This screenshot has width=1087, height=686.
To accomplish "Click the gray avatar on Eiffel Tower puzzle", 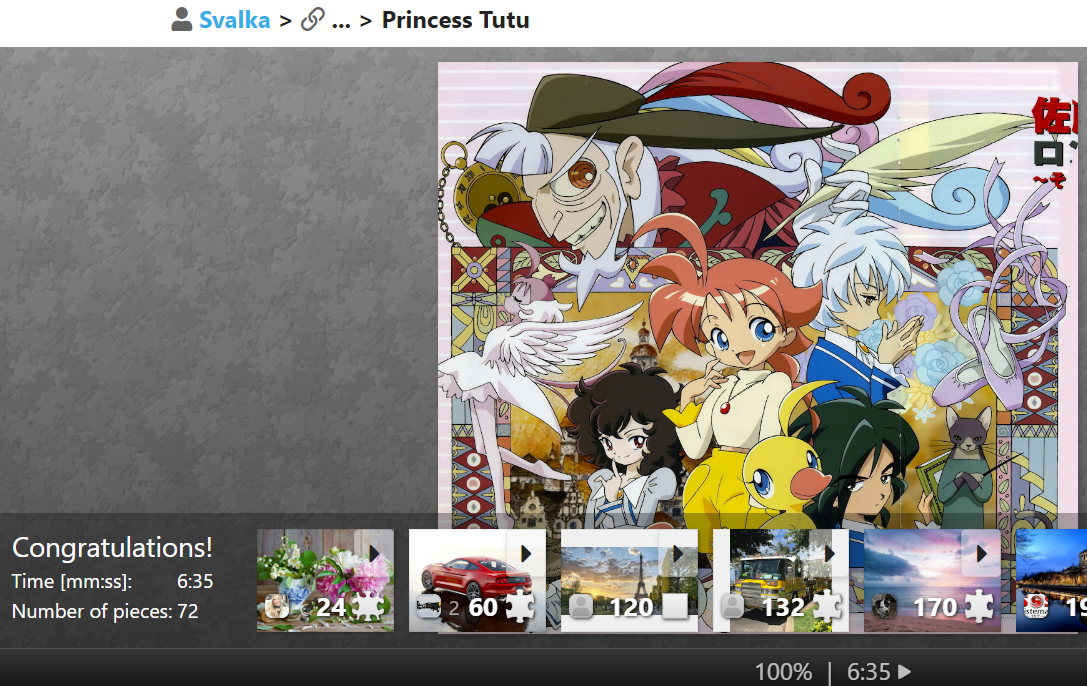I will coord(581,607).
